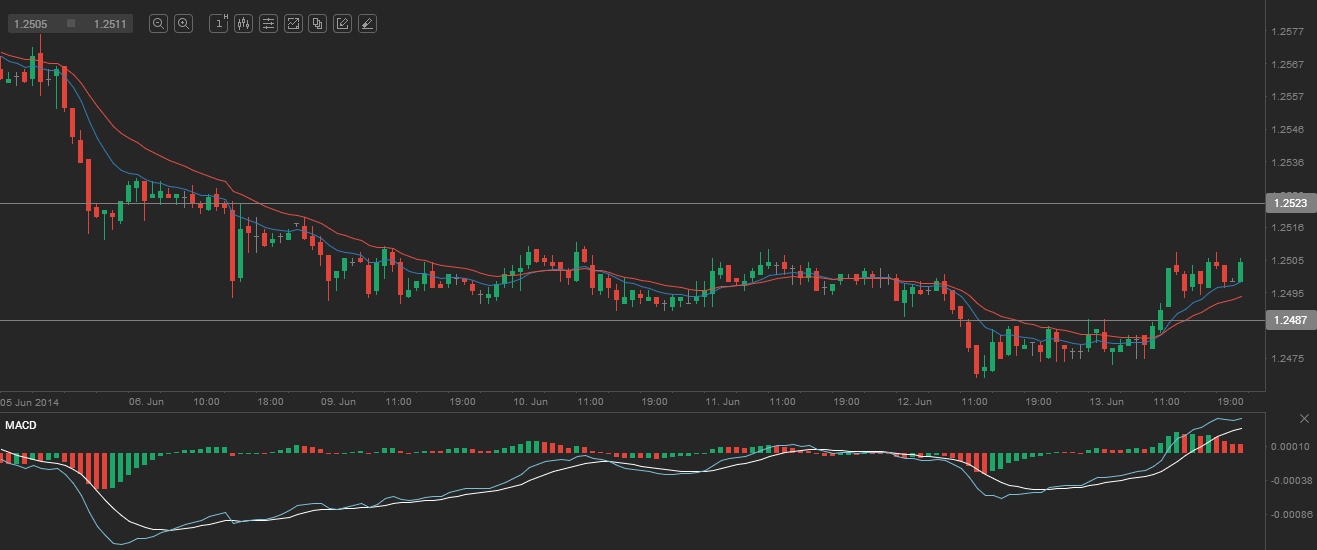Click the 1.2523 price level marker
This screenshot has width=1317, height=550.
[x=1290, y=203]
